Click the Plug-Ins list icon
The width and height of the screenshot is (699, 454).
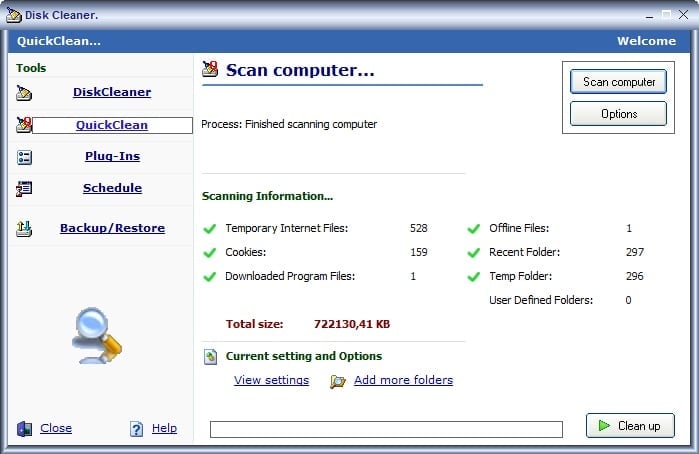24,157
